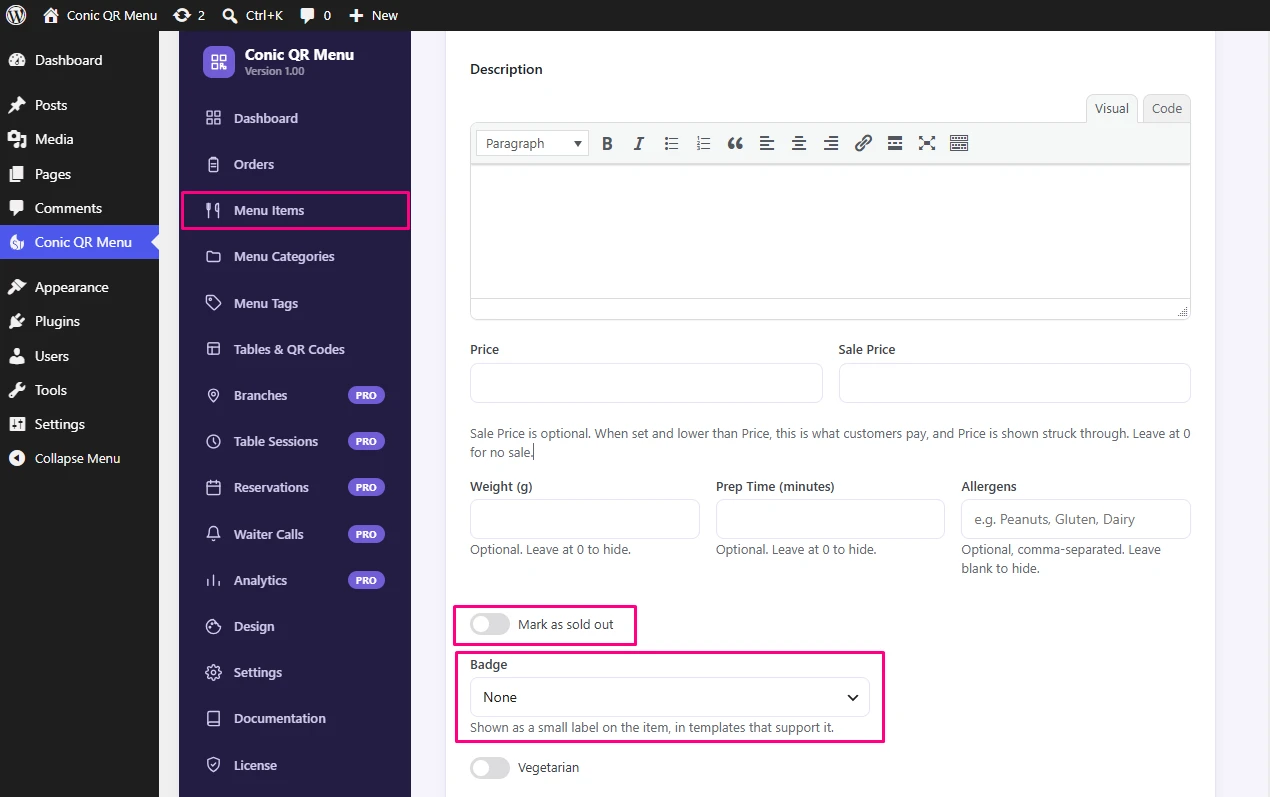Open the License page
Screen dimensions: 1270x797
click(295, 765)
